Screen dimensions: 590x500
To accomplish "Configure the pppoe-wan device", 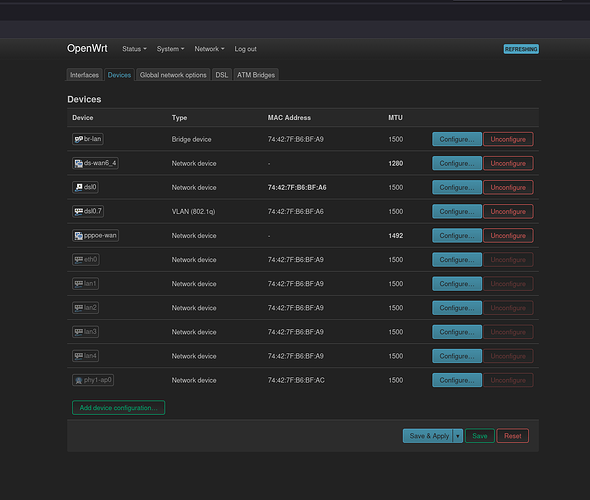I will point(457,236).
